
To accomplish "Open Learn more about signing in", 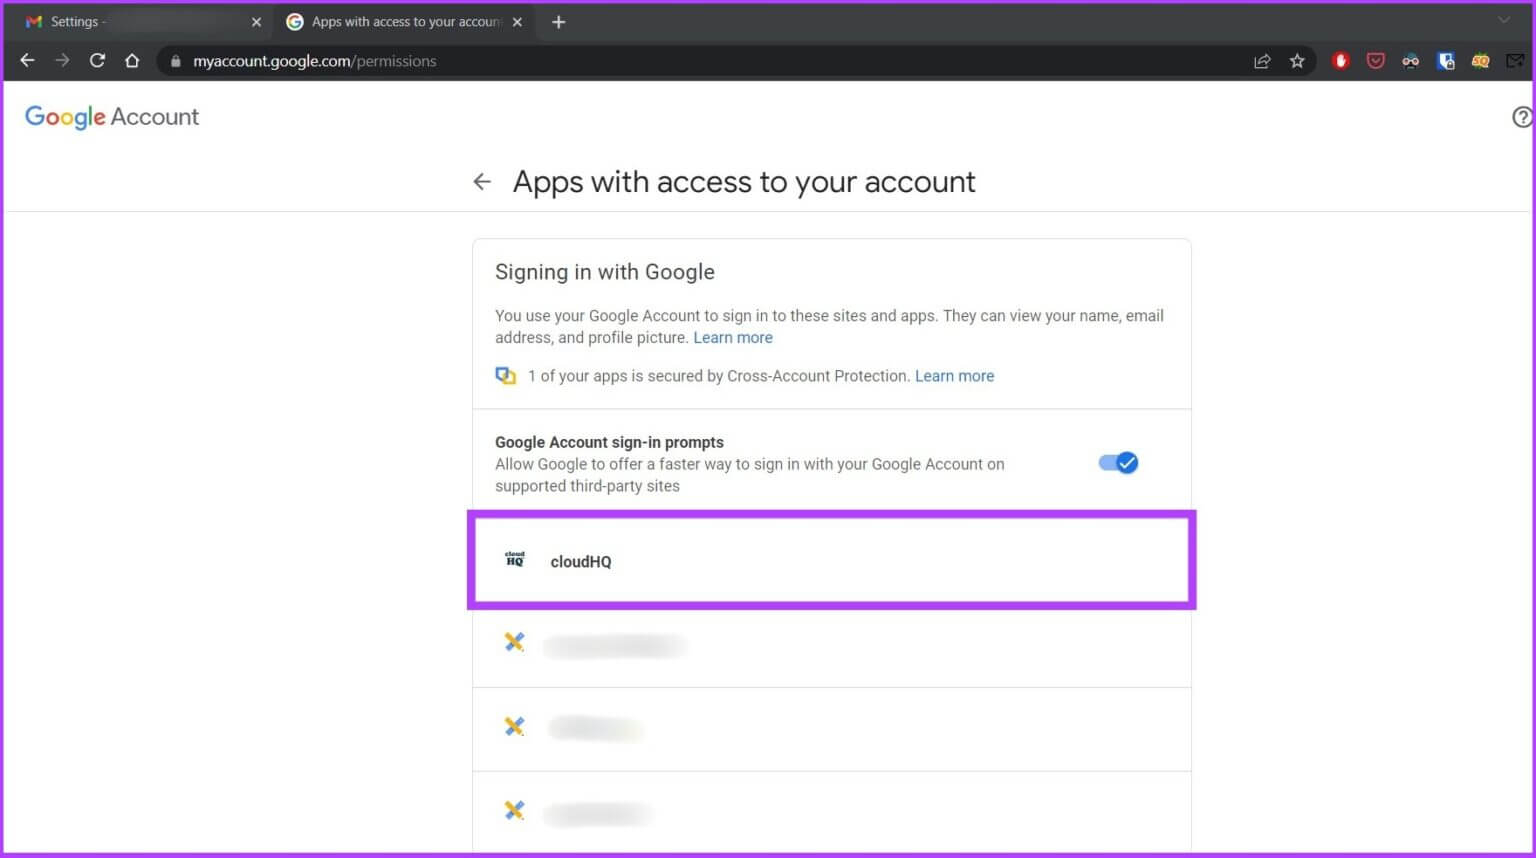I will pos(733,338).
